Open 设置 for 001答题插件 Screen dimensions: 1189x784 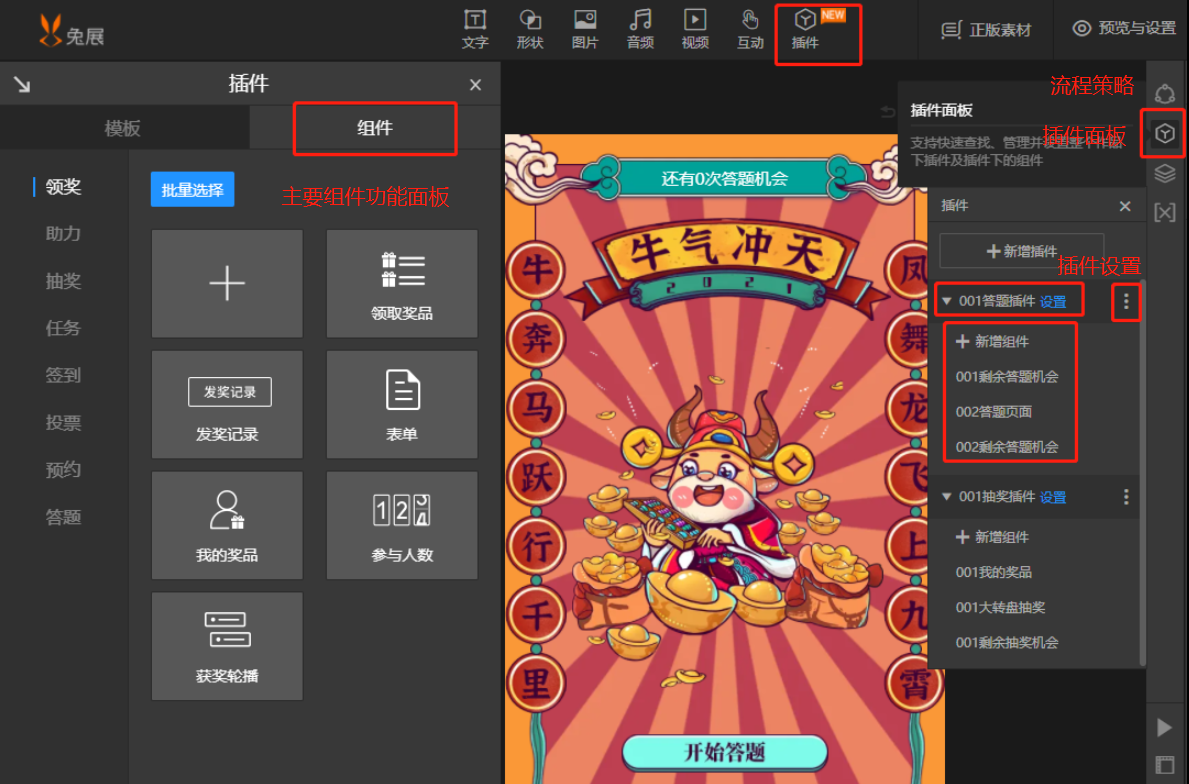coord(1053,302)
